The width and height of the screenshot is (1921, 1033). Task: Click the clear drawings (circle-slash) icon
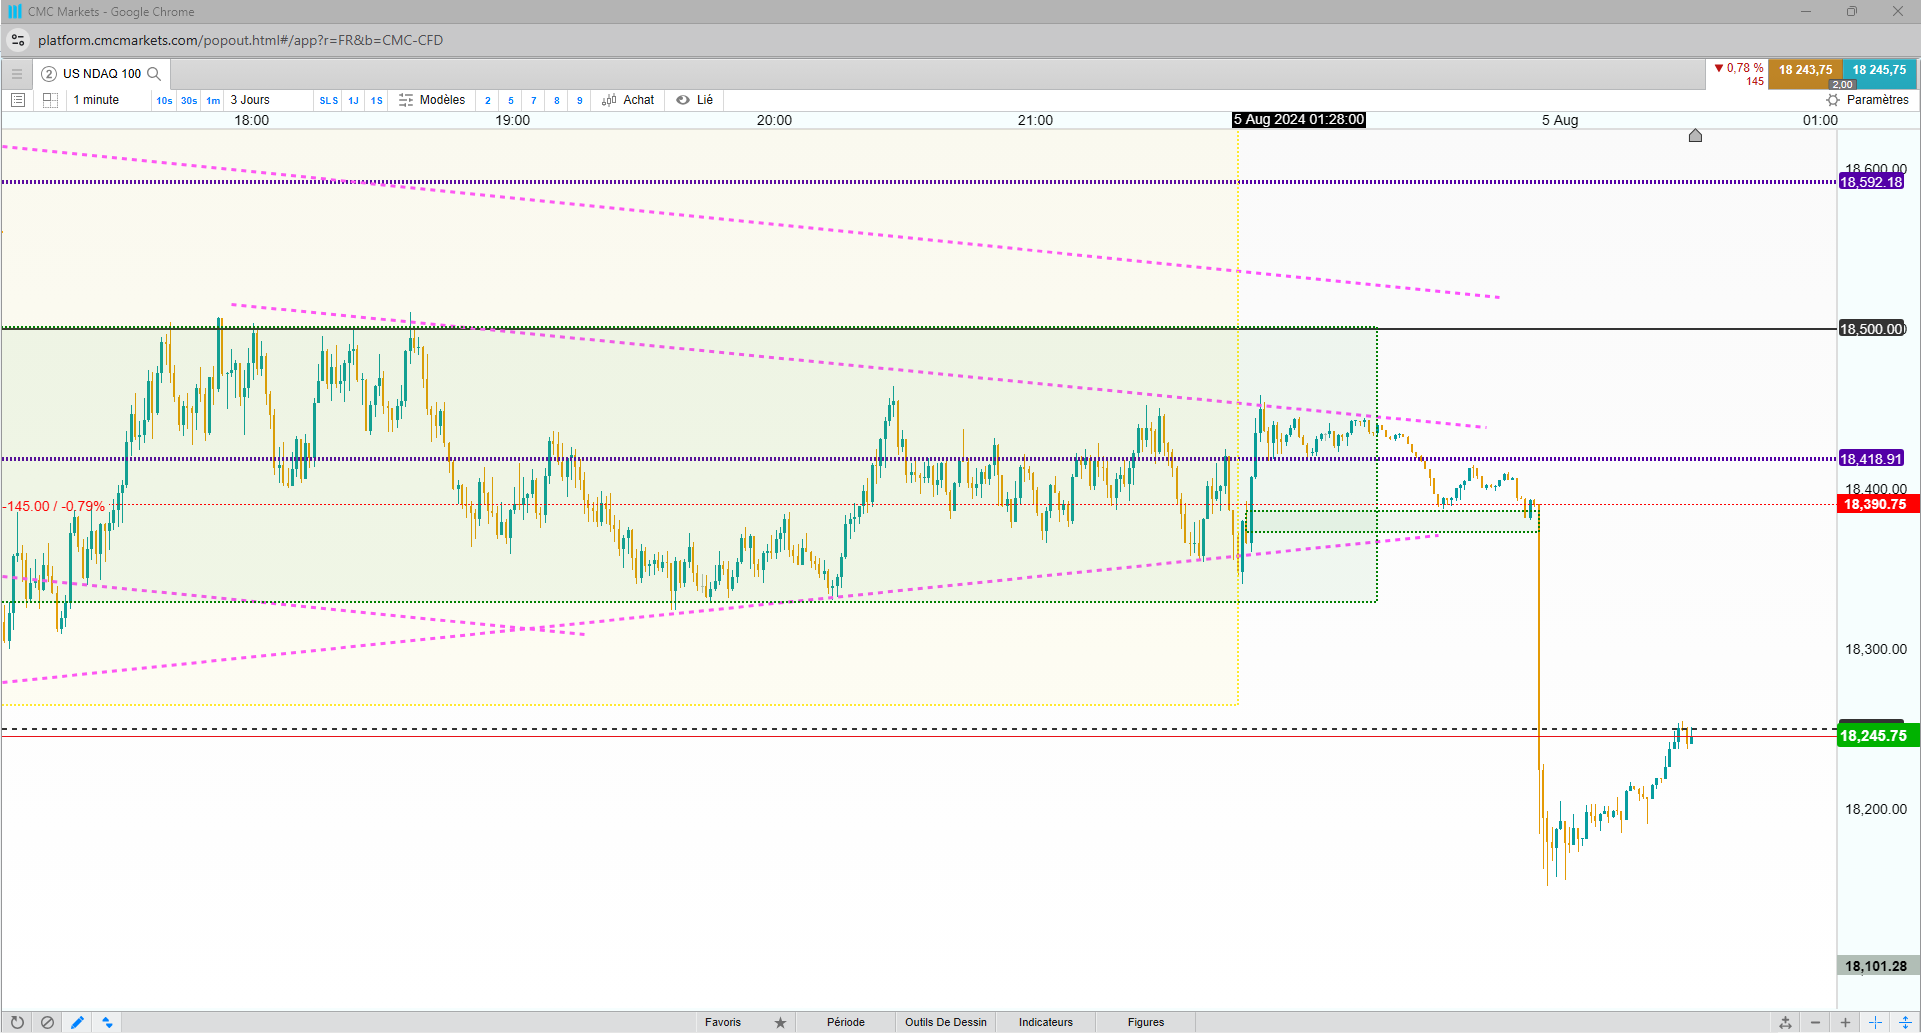(x=47, y=1022)
